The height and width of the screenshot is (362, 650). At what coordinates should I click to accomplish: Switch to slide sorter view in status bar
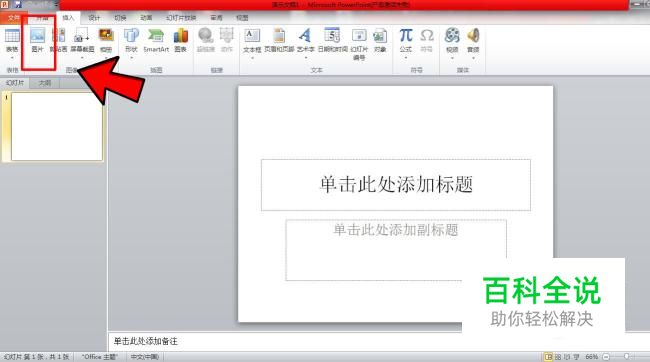[x=558, y=357]
